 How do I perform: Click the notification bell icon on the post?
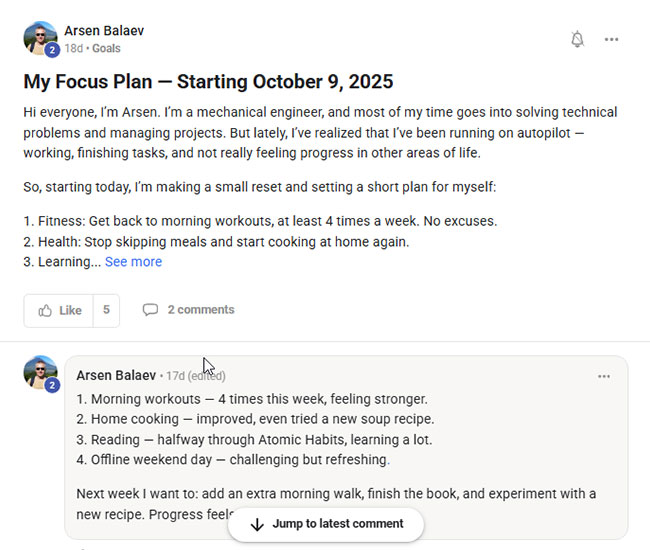click(x=577, y=40)
